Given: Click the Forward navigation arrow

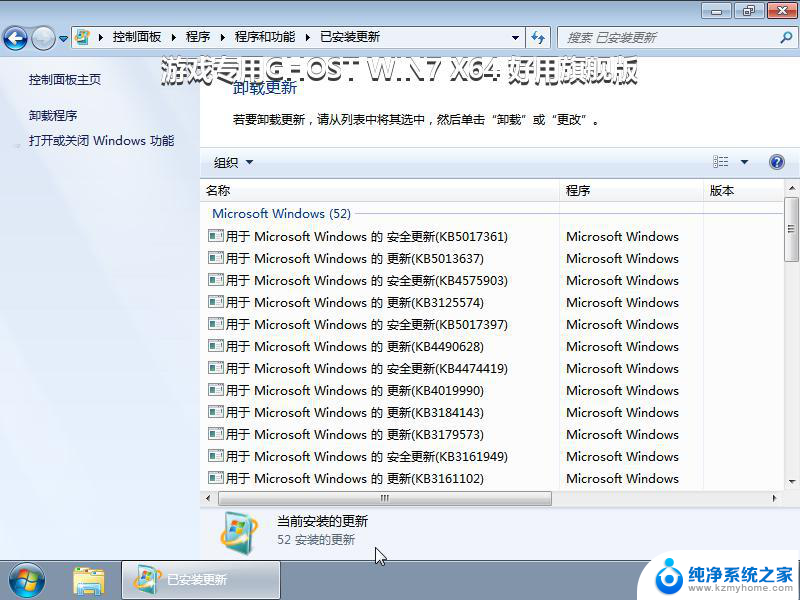Looking at the screenshot, I should point(43,38).
